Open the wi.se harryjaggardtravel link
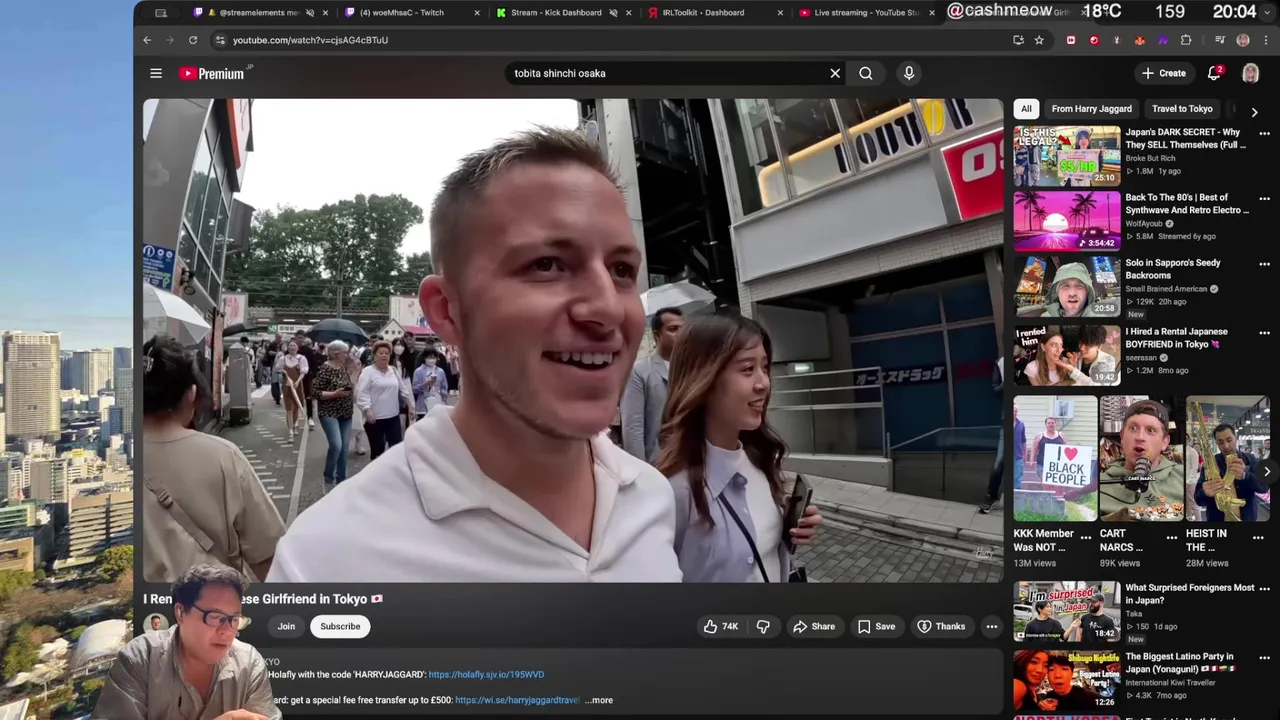The image size is (1280, 720). [517, 700]
